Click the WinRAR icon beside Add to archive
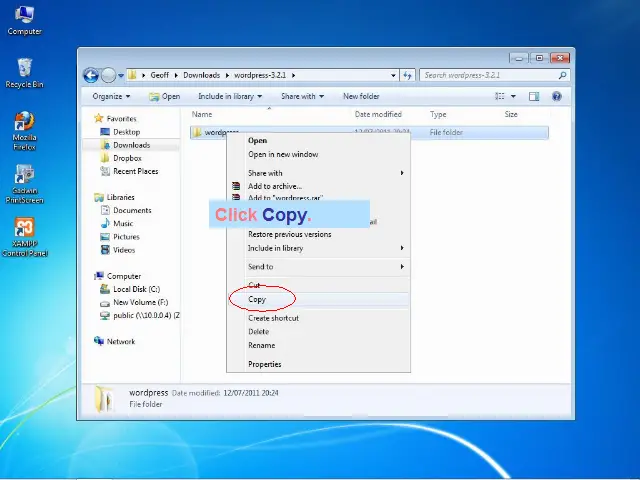Screen dimensions: 640x480 click(236, 186)
